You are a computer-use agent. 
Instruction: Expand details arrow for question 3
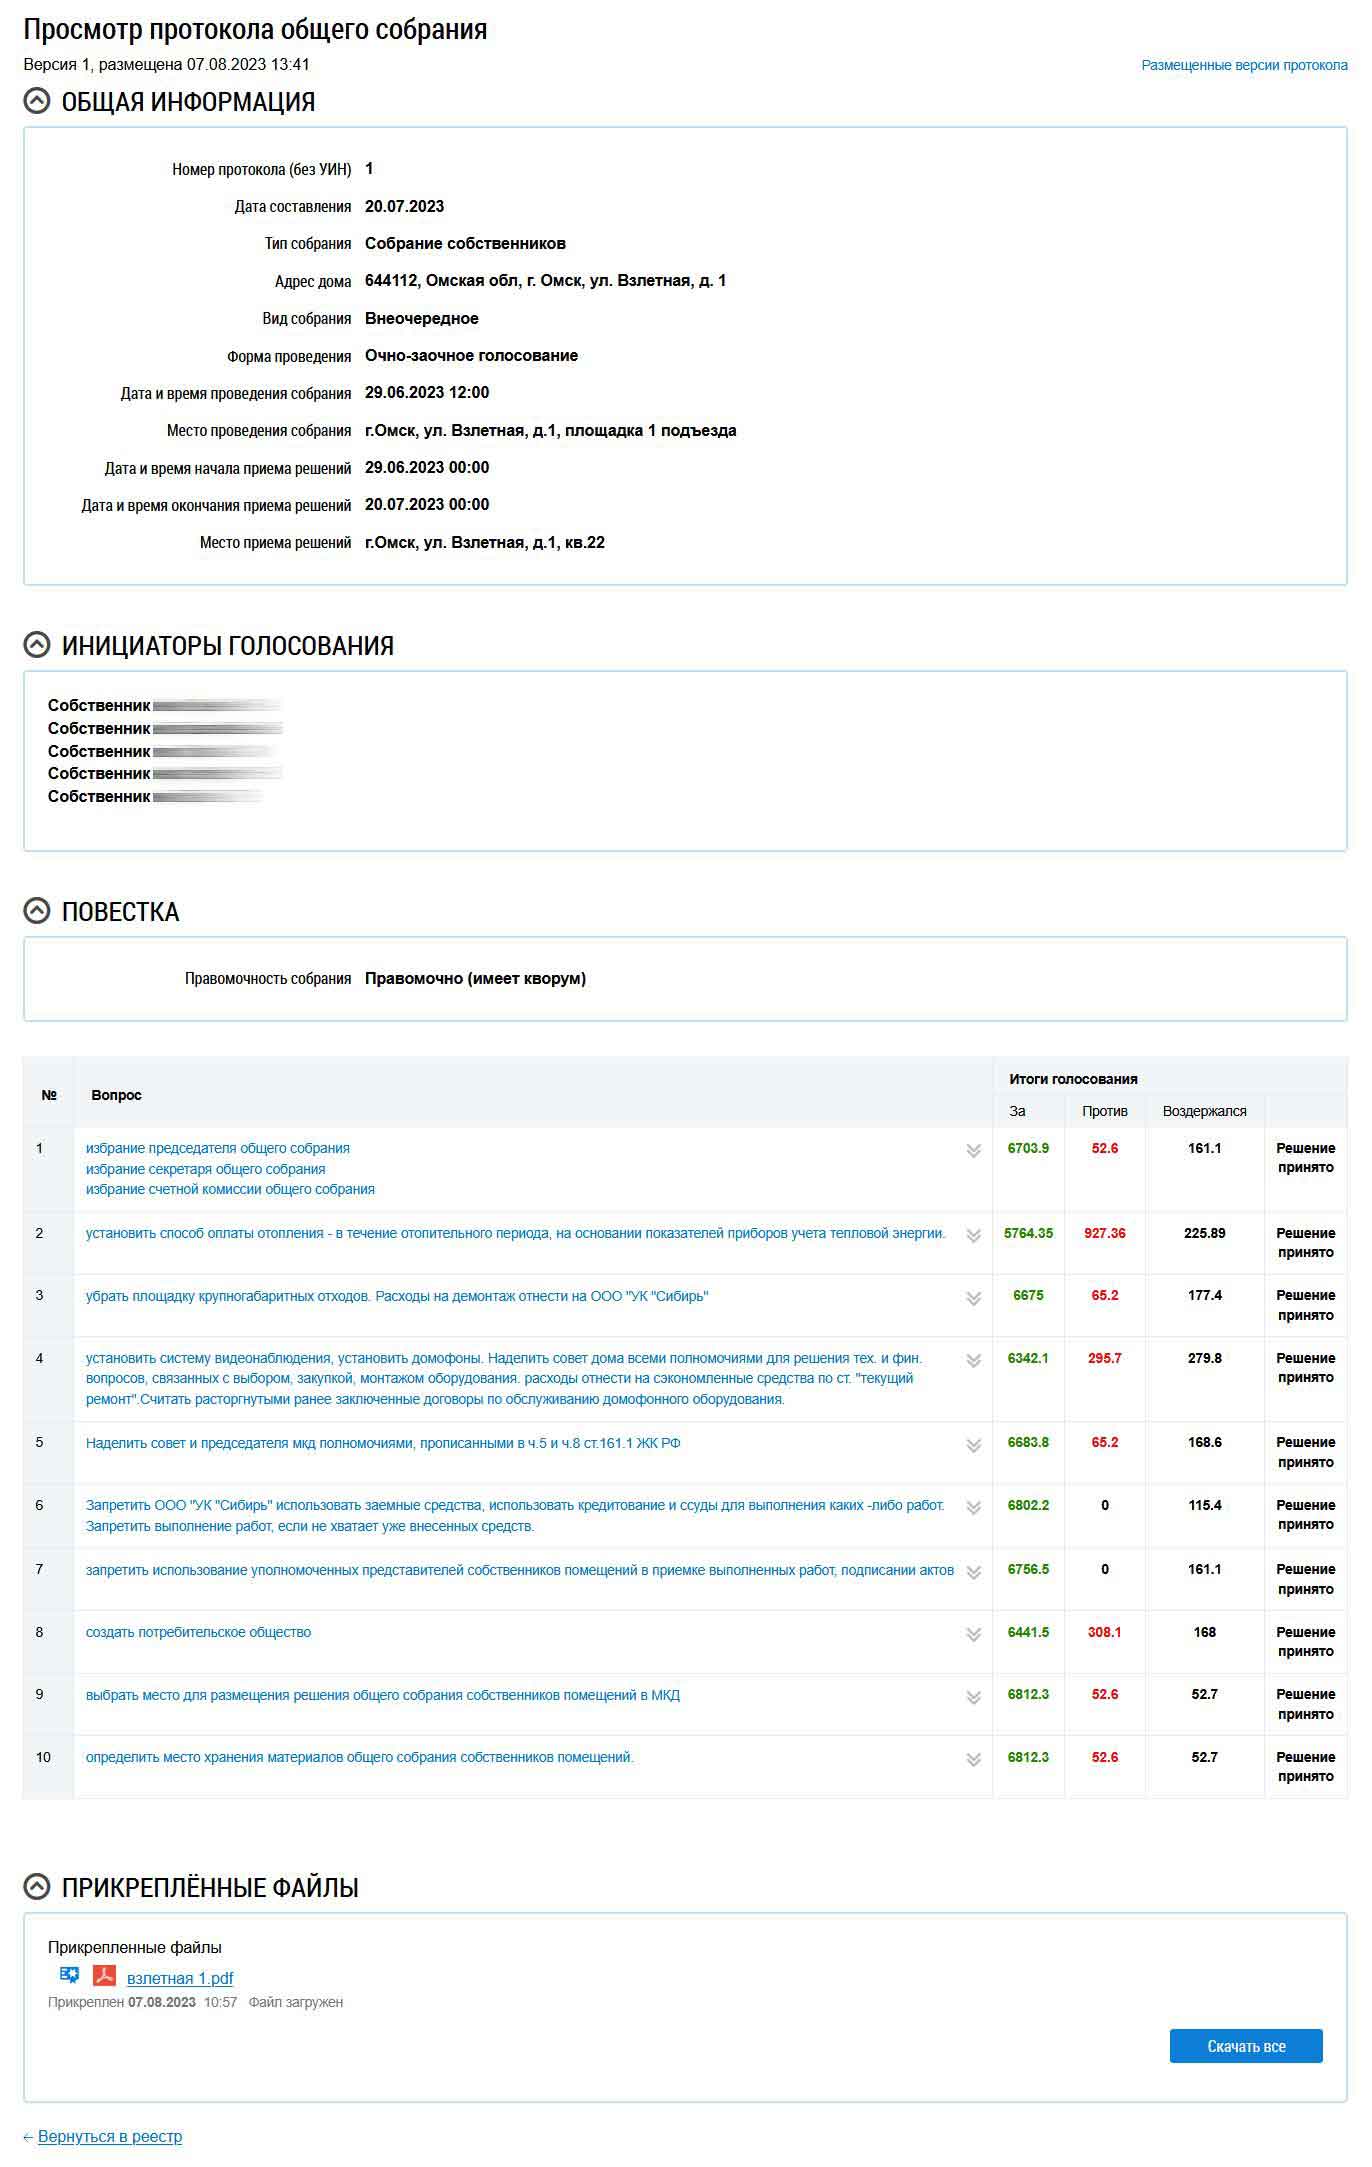click(973, 1299)
